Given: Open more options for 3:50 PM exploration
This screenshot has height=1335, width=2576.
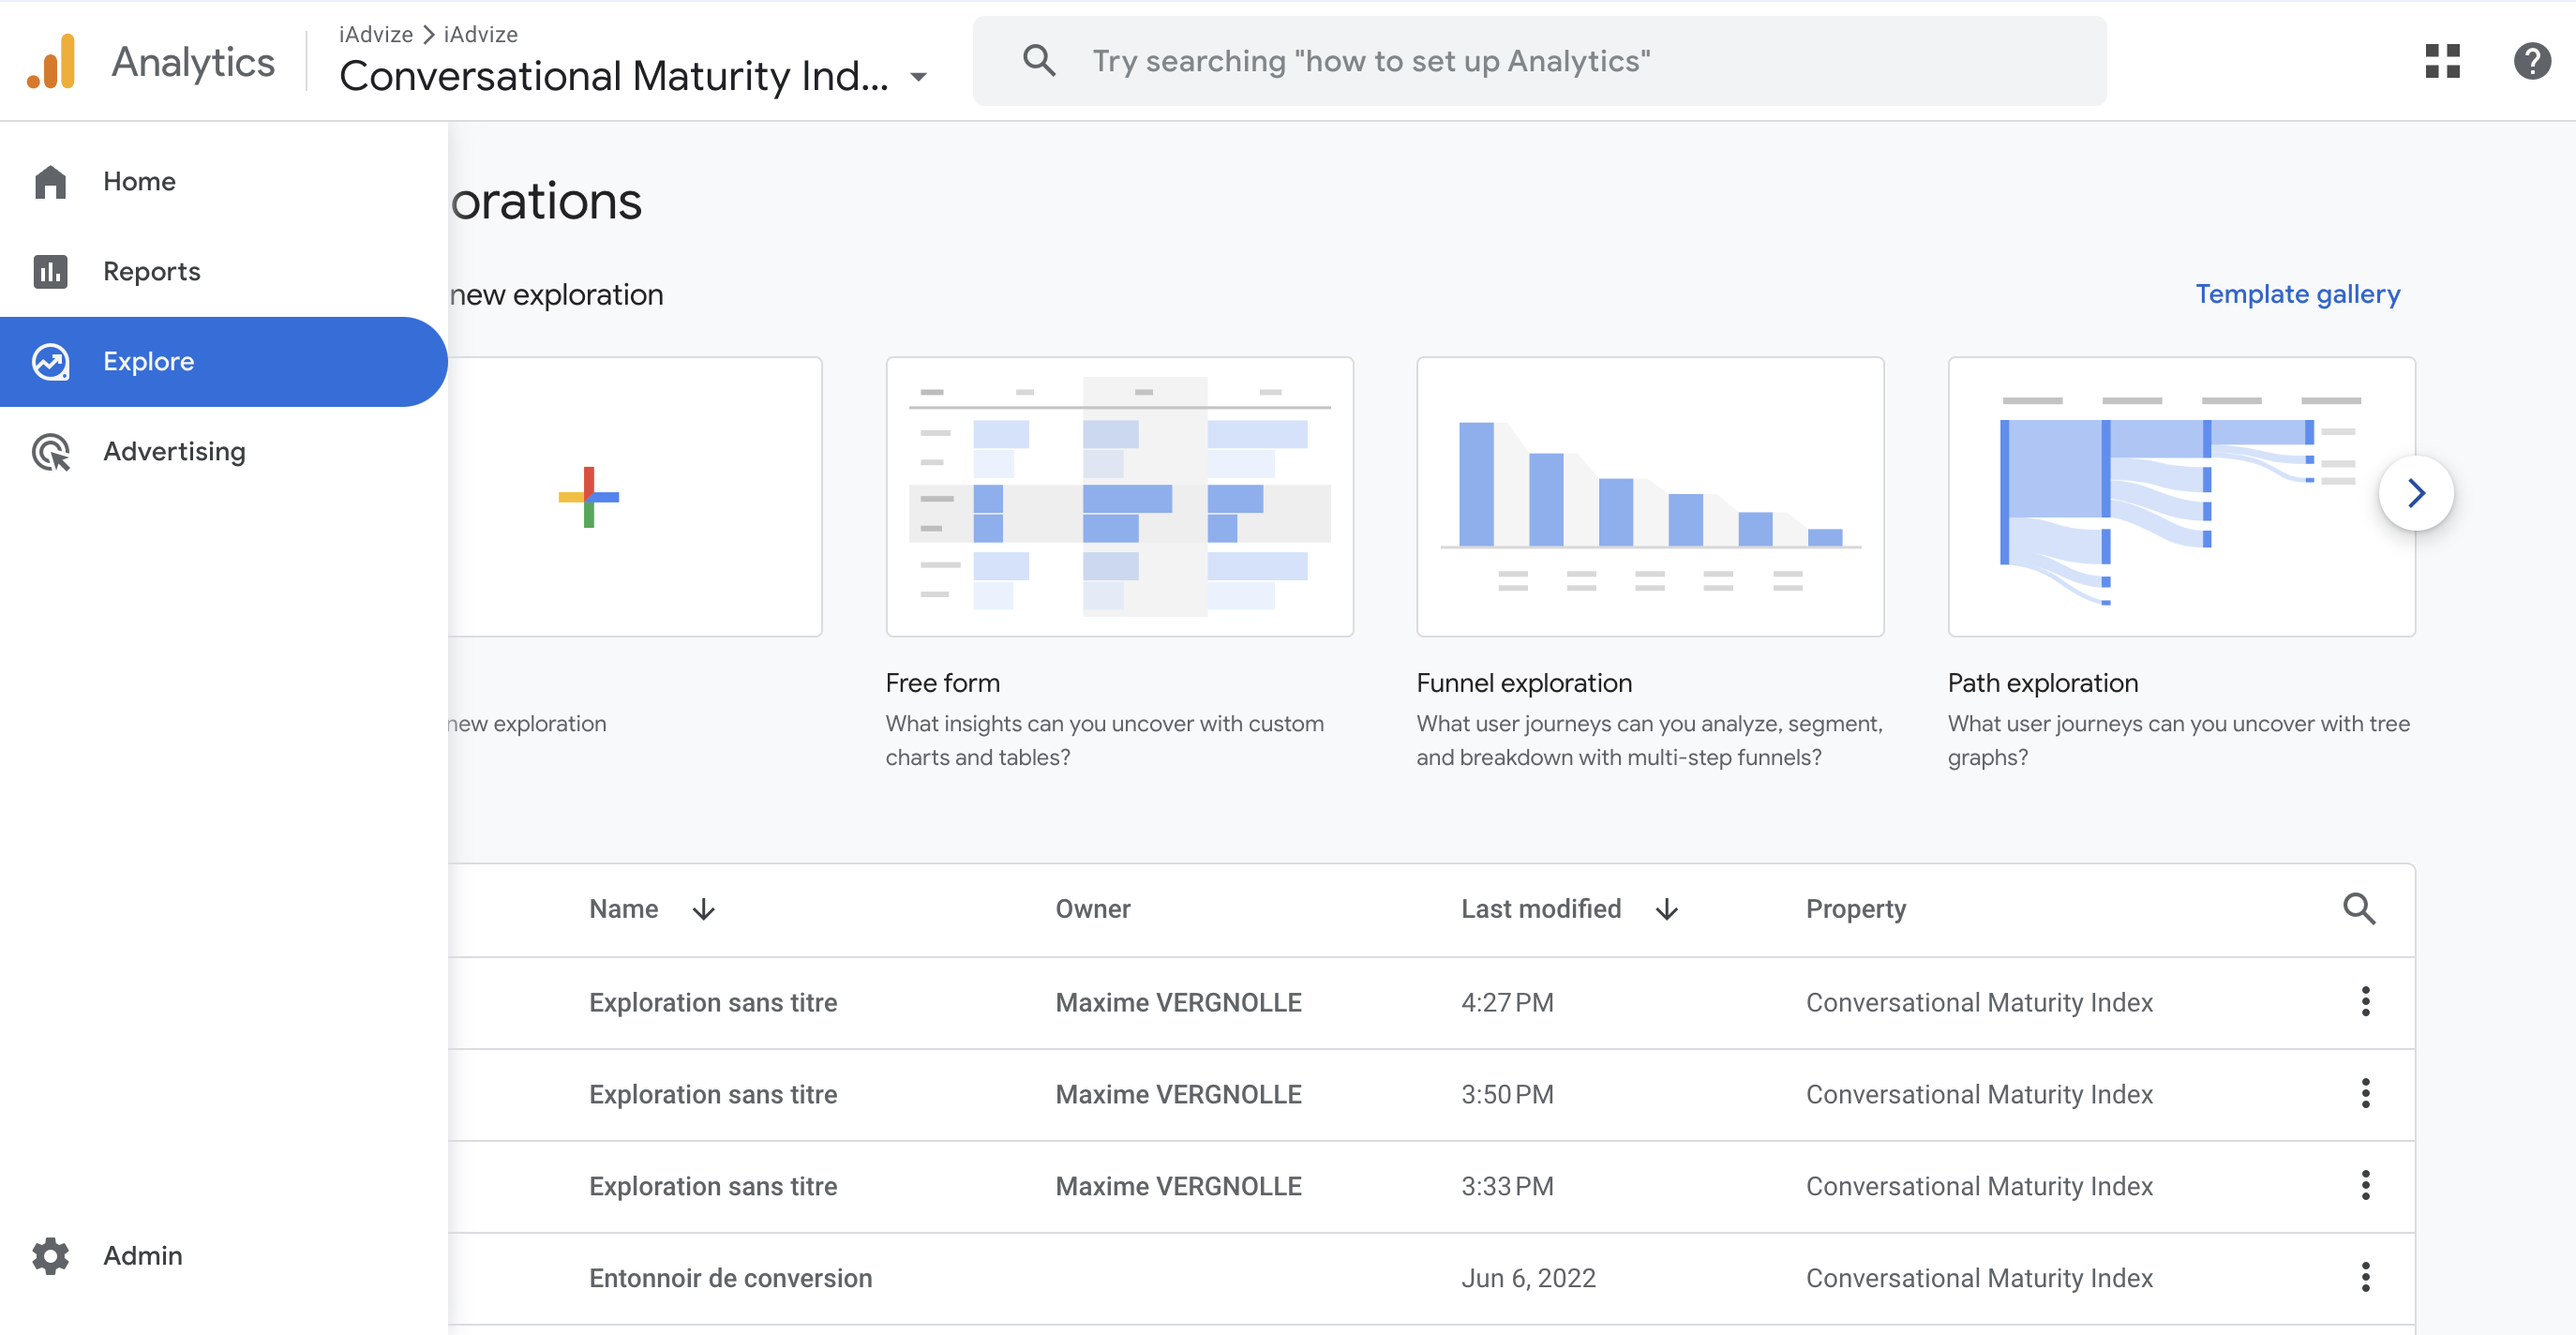Looking at the screenshot, I should 2365,1094.
